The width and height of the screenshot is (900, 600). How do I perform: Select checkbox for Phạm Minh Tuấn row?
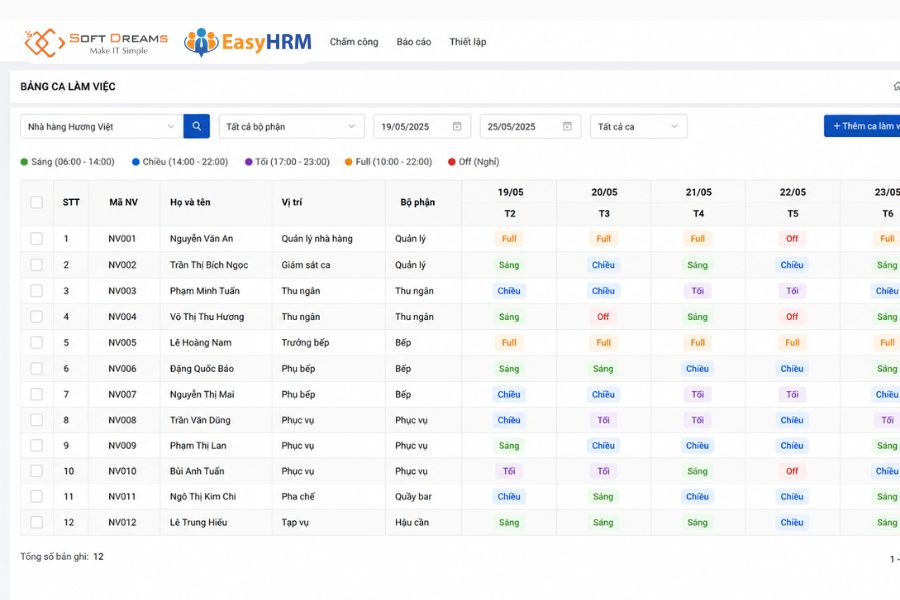36,291
